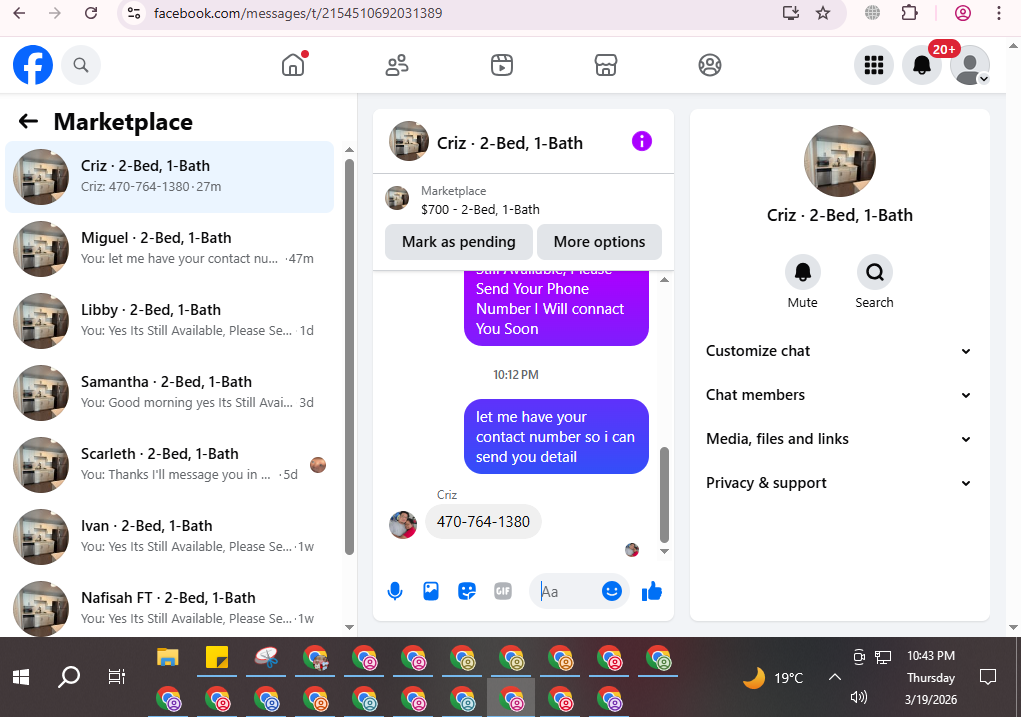This screenshot has width=1021, height=717.
Task: Open the nine-dot Menu grid icon
Action: [874, 65]
